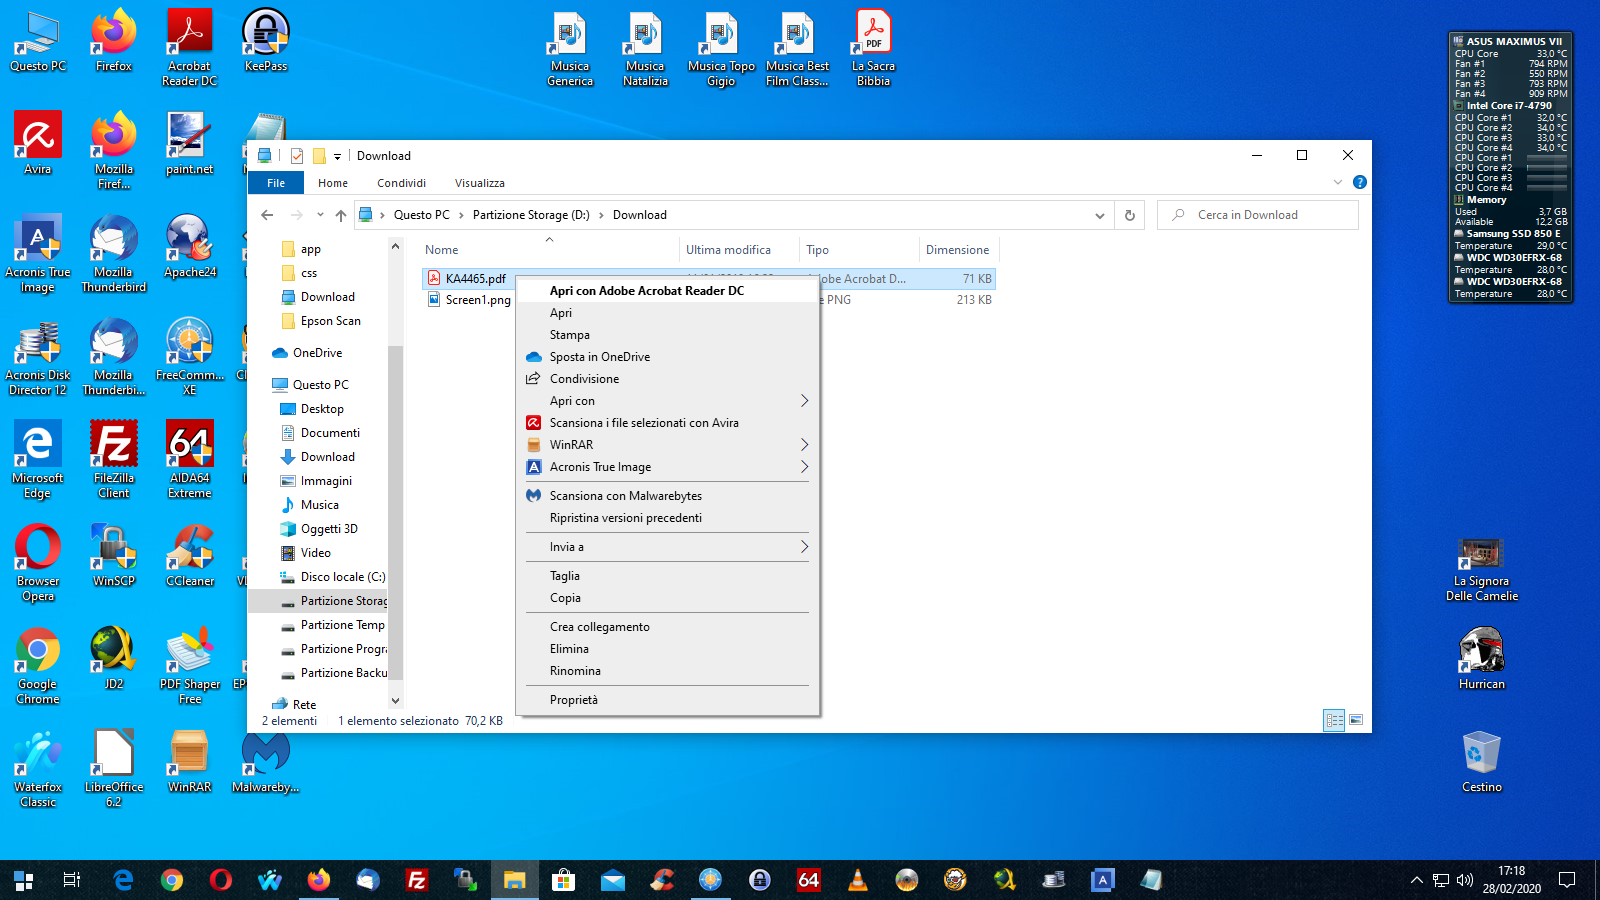Expand the recent locations dropdown arrow
Screen dimensions: 1600x900
pyautogui.click(x=320, y=215)
